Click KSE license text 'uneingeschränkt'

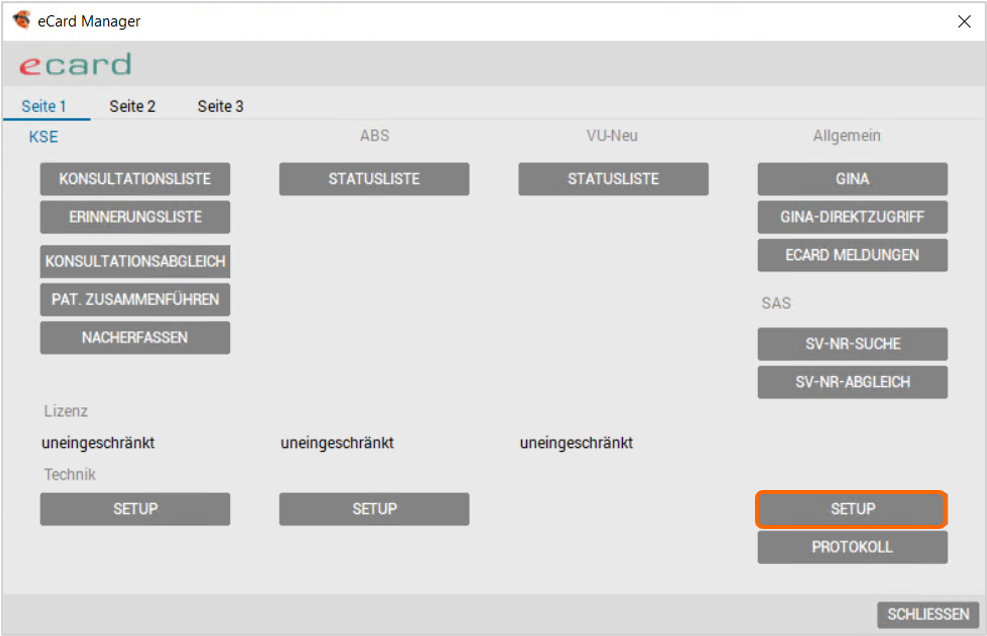(98, 443)
